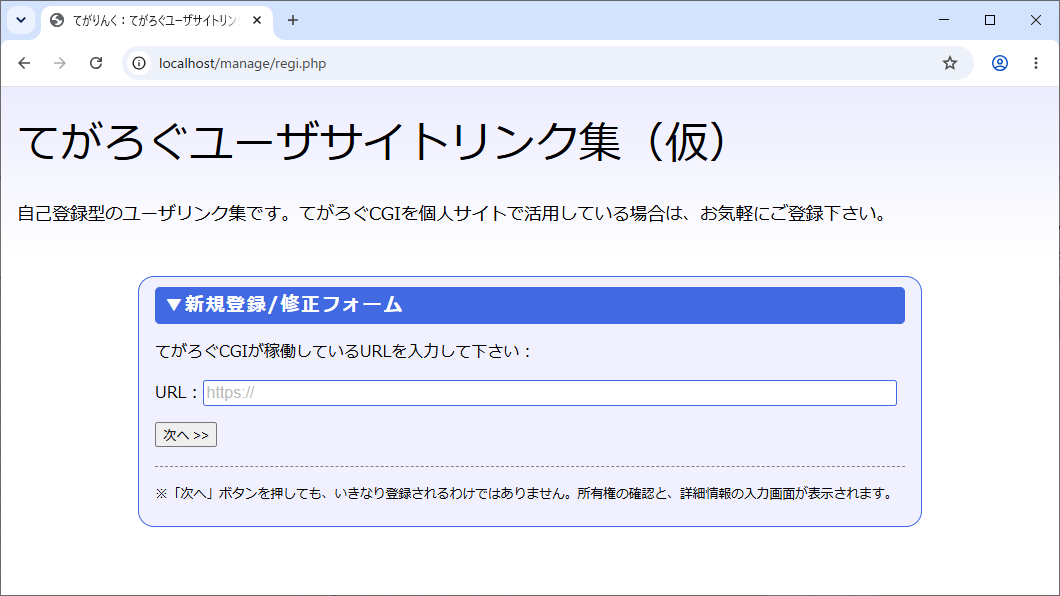Click the てがろぐユーザサイトリンク集（仮） heading

click(x=373, y=142)
